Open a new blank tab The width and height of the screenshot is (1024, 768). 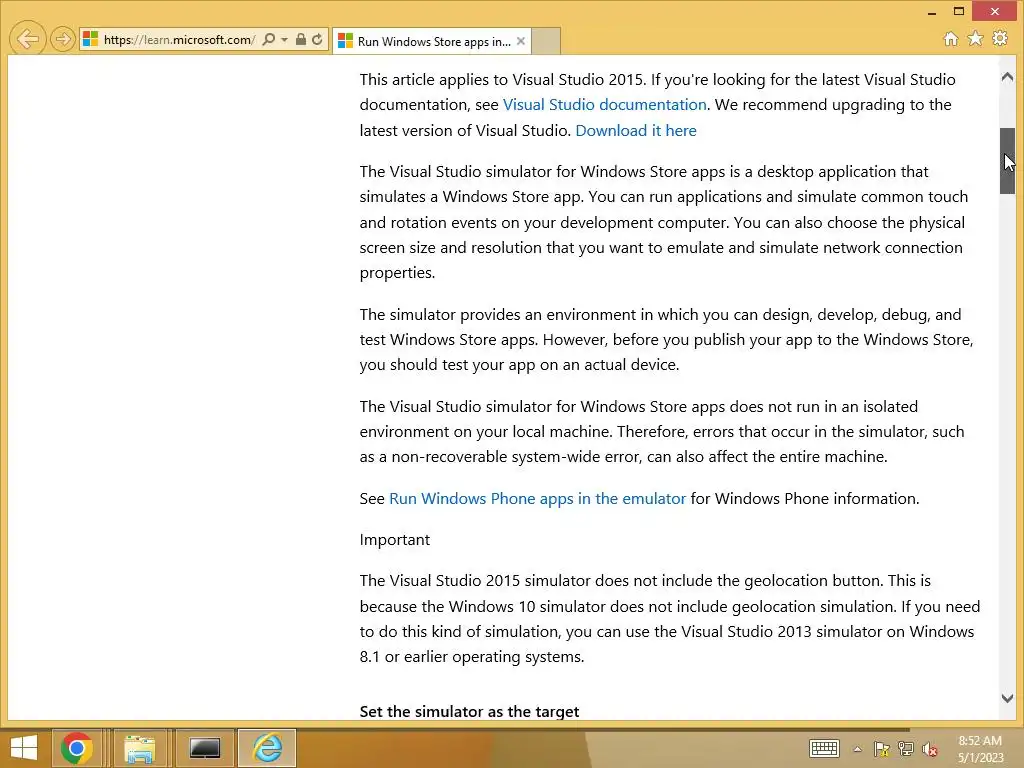546,41
